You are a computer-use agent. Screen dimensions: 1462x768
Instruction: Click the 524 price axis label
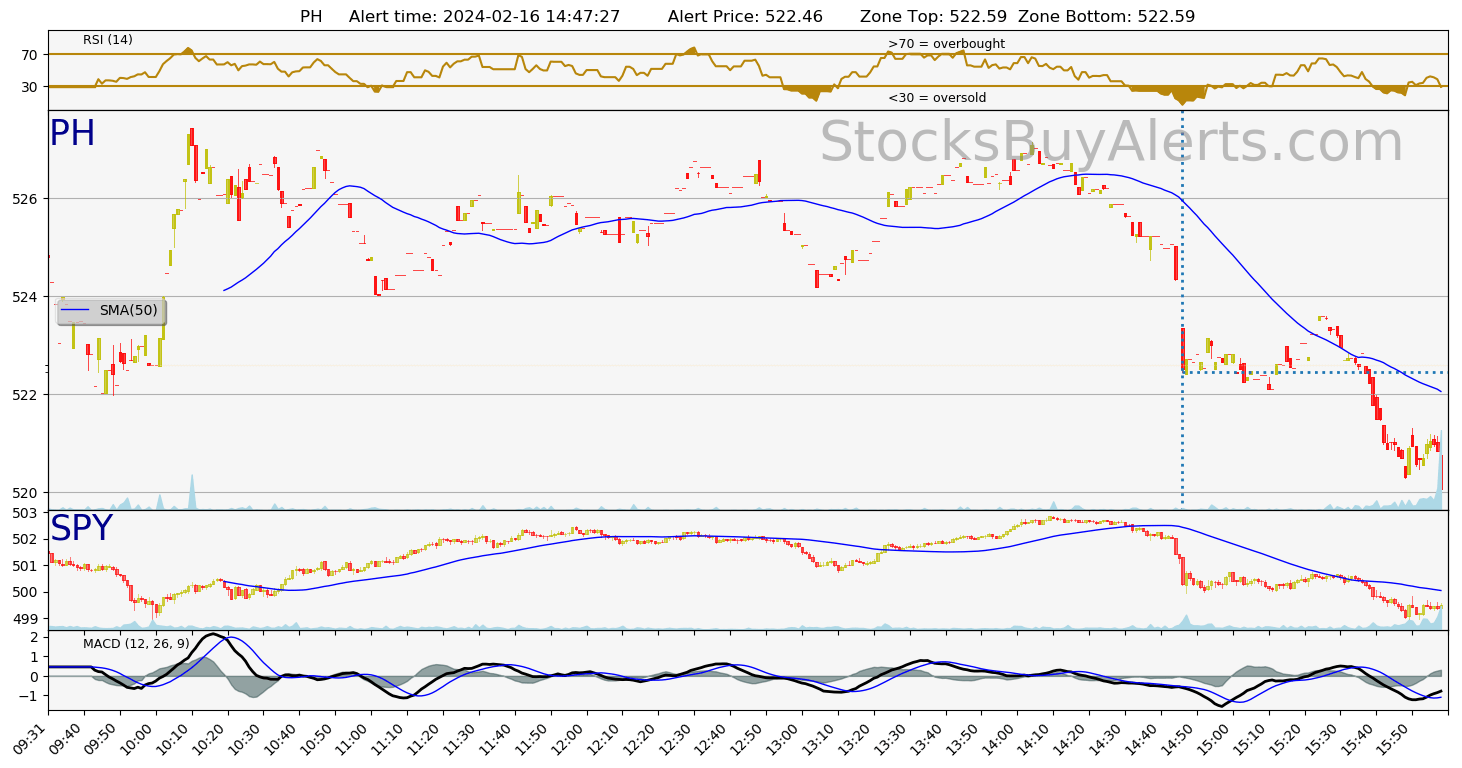pyautogui.click(x=25, y=297)
